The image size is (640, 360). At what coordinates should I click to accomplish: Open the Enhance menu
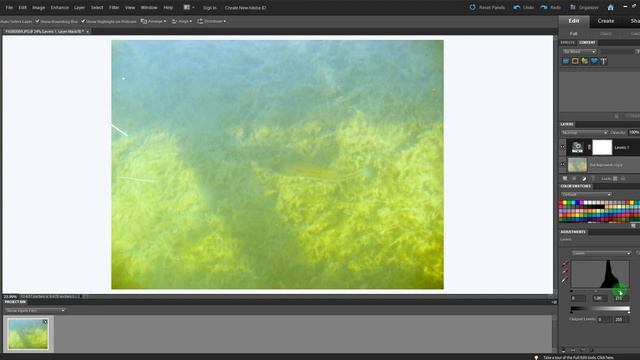pyautogui.click(x=60, y=7)
